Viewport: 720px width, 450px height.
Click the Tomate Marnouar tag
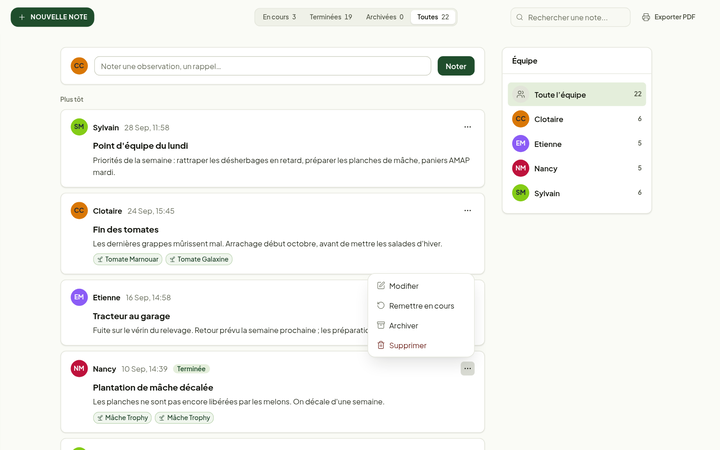pyautogui.click(x=128, y=259)
